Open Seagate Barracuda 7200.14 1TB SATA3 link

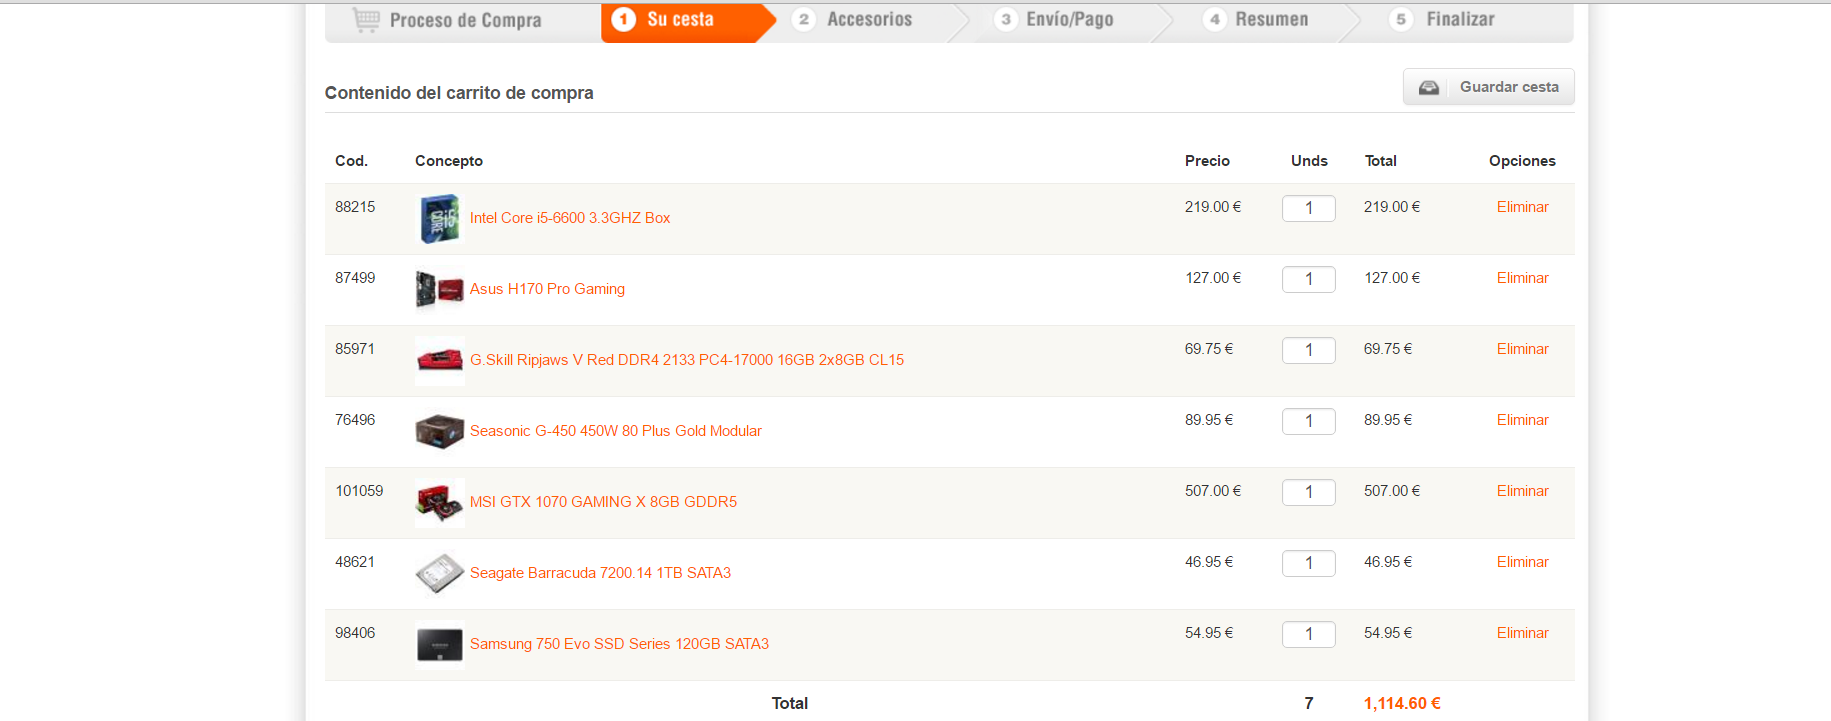tap(600, 573)
